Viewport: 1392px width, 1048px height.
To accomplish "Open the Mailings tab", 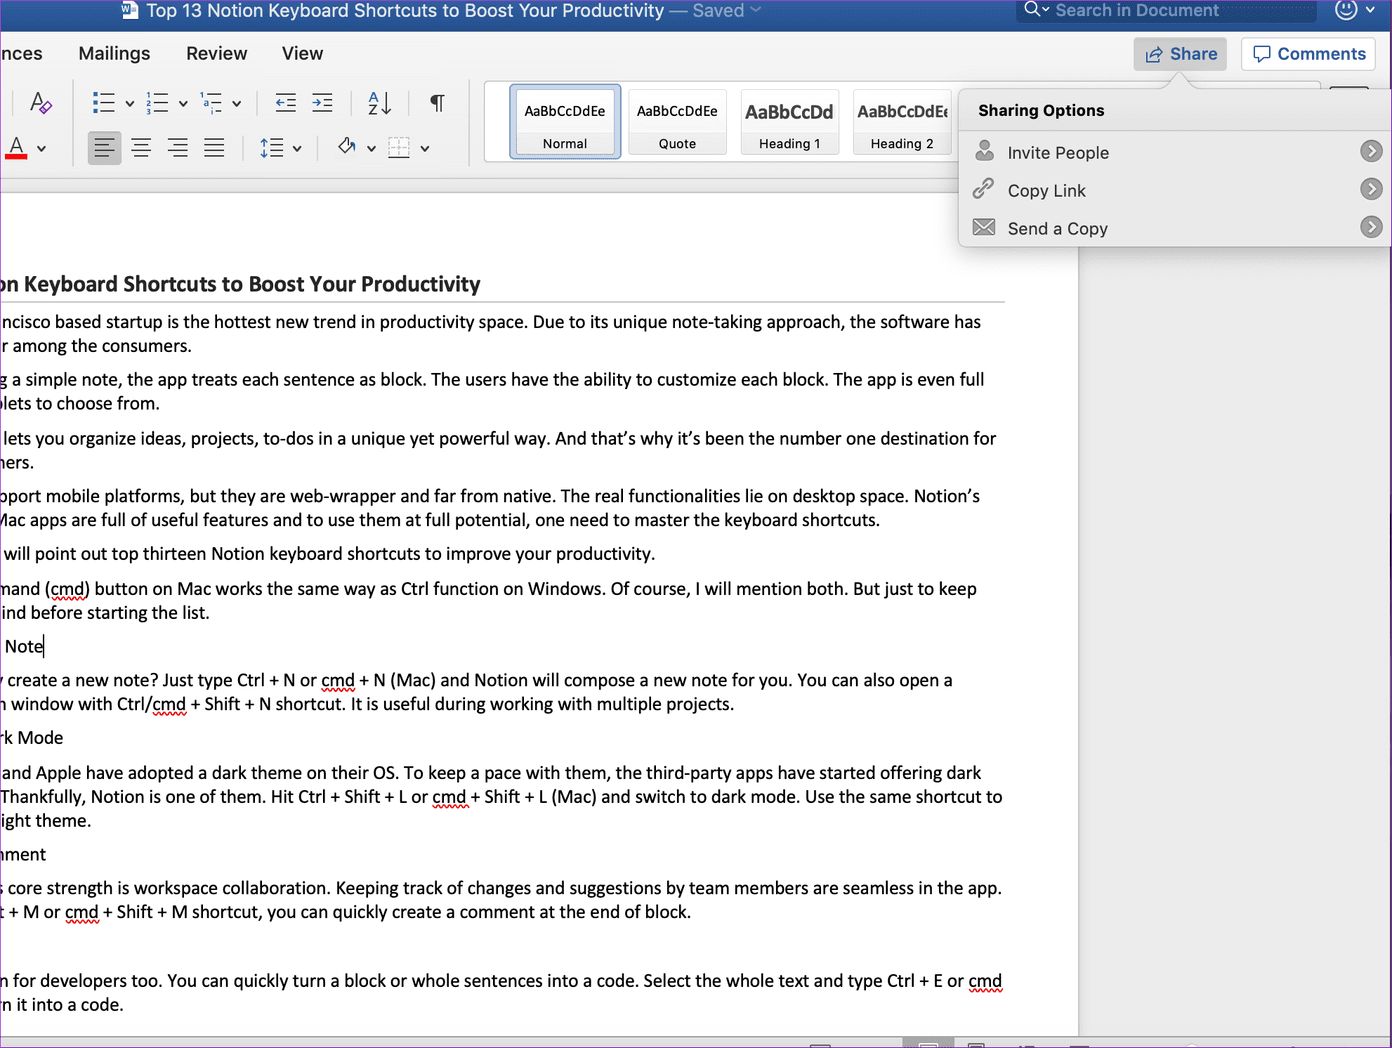I will tap(115, 54).
